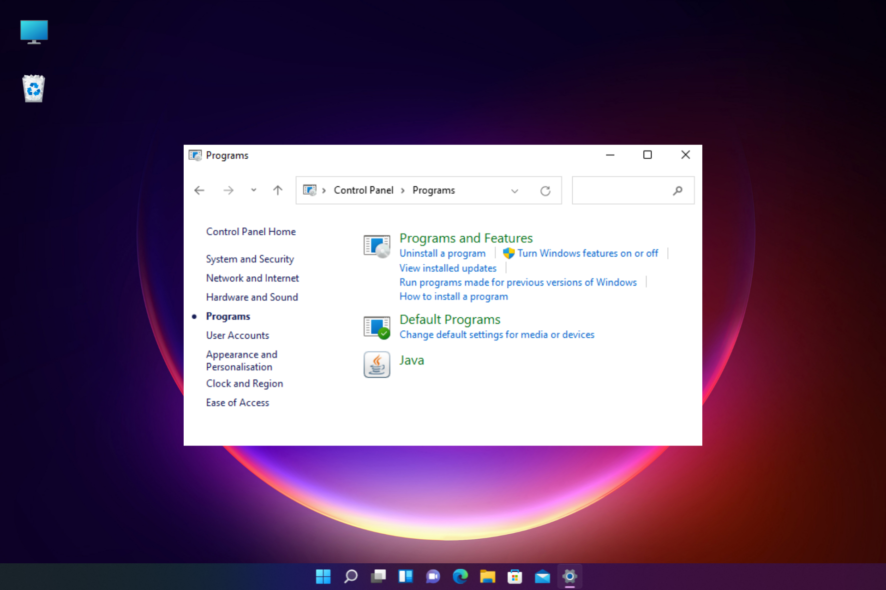Screen dimensions: 886x590
Task: Open Default Programs heading
Action: (450, 319)
